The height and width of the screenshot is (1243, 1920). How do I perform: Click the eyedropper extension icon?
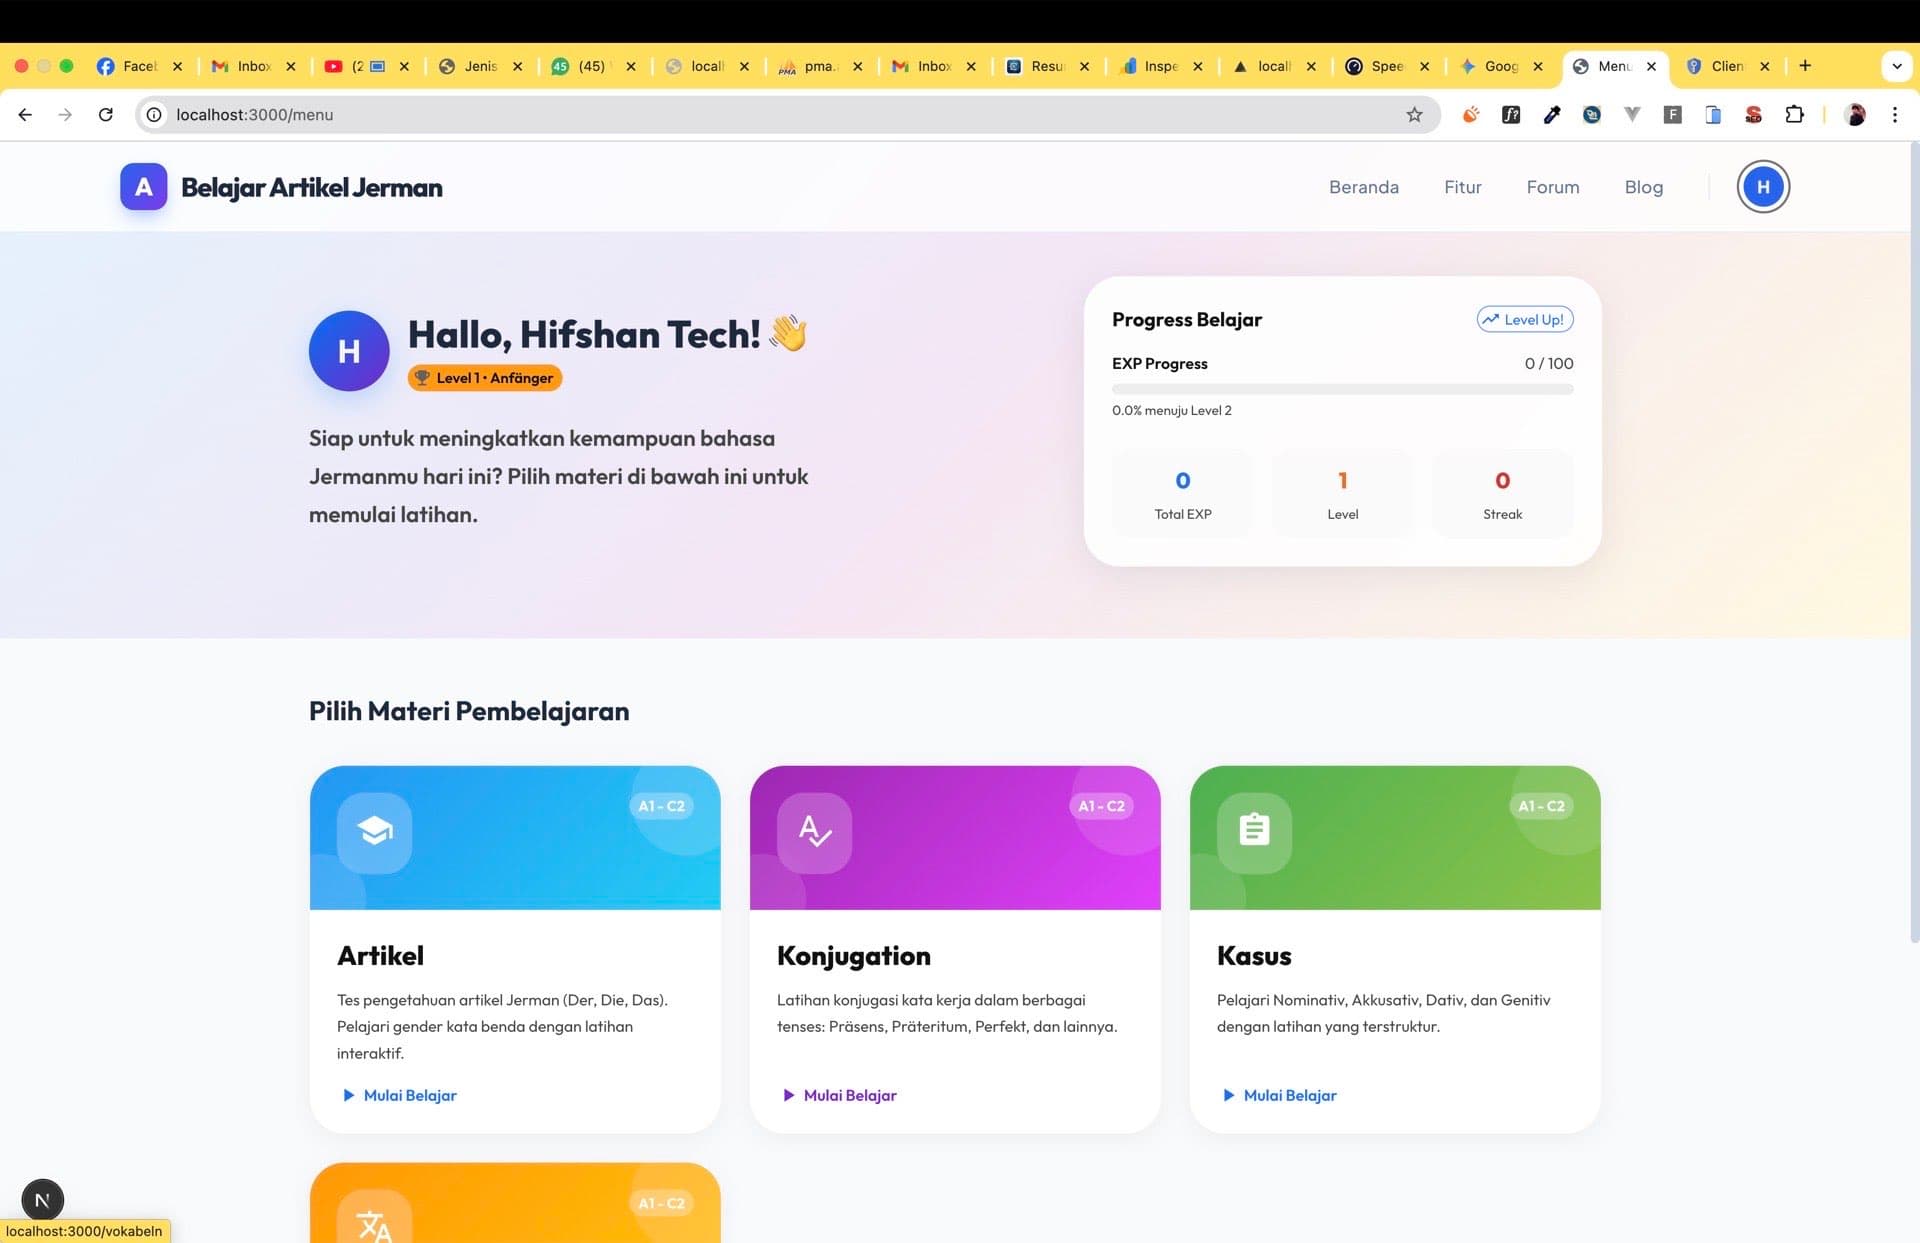1552,114
